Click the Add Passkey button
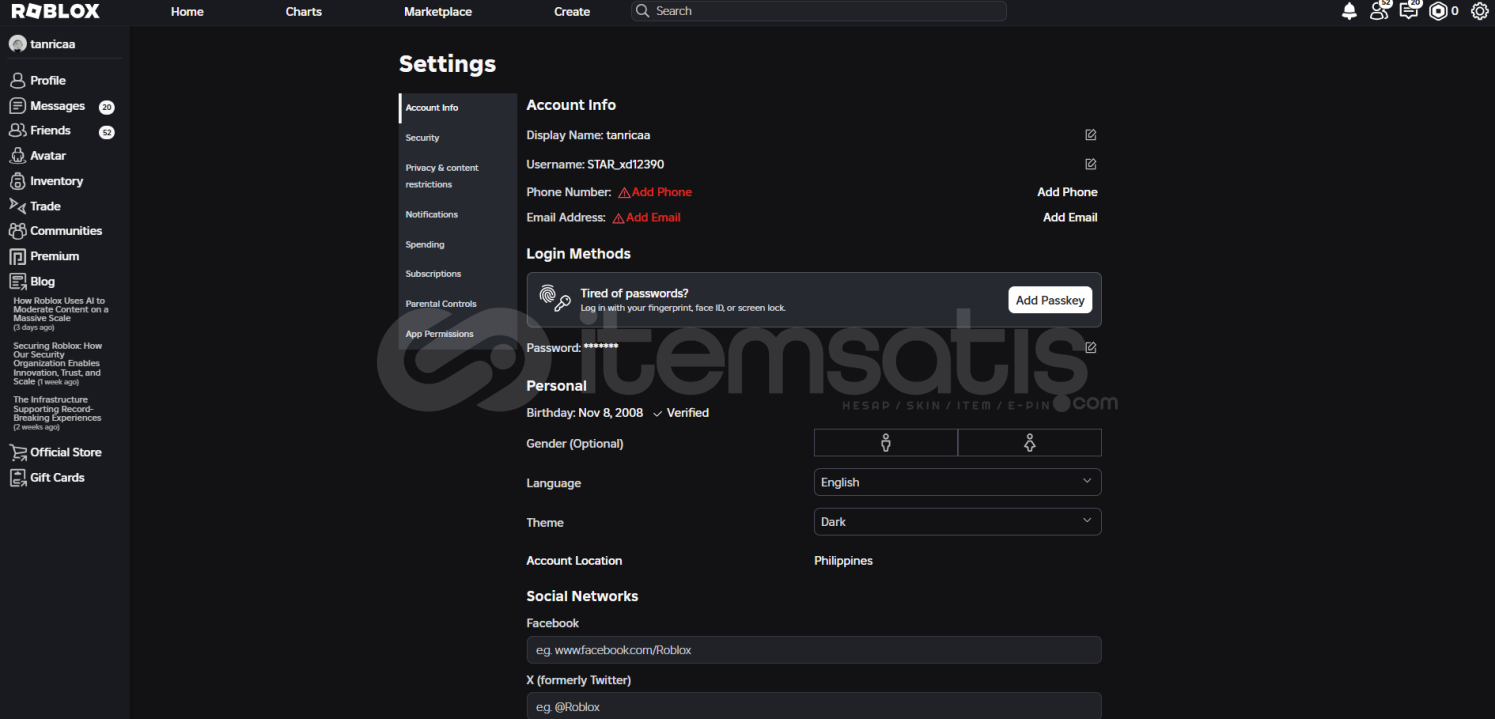 (x=1050, y=300)
